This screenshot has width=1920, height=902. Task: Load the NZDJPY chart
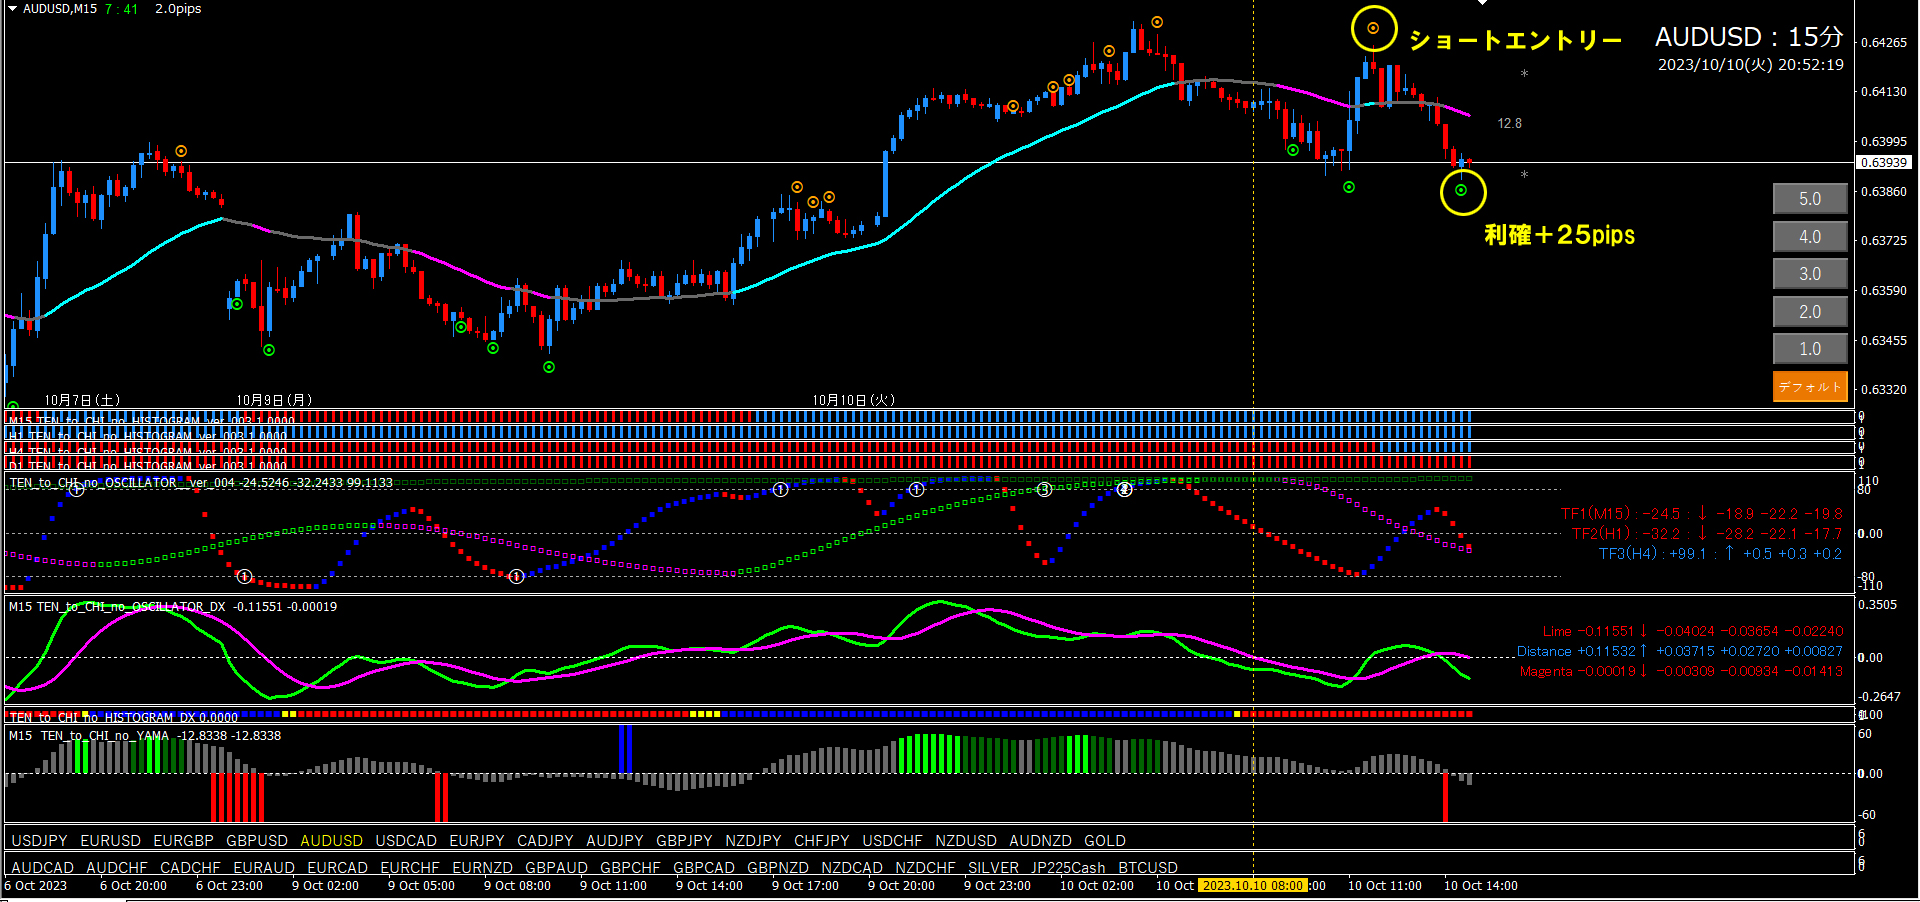click(753, 841)
